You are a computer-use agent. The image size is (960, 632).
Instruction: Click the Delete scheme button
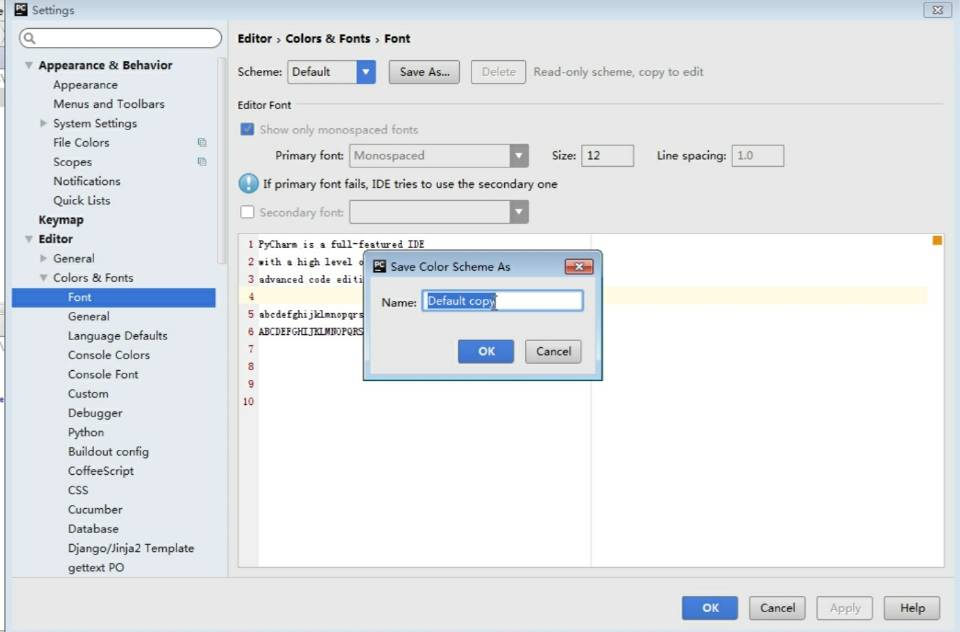tap(498, 72)
